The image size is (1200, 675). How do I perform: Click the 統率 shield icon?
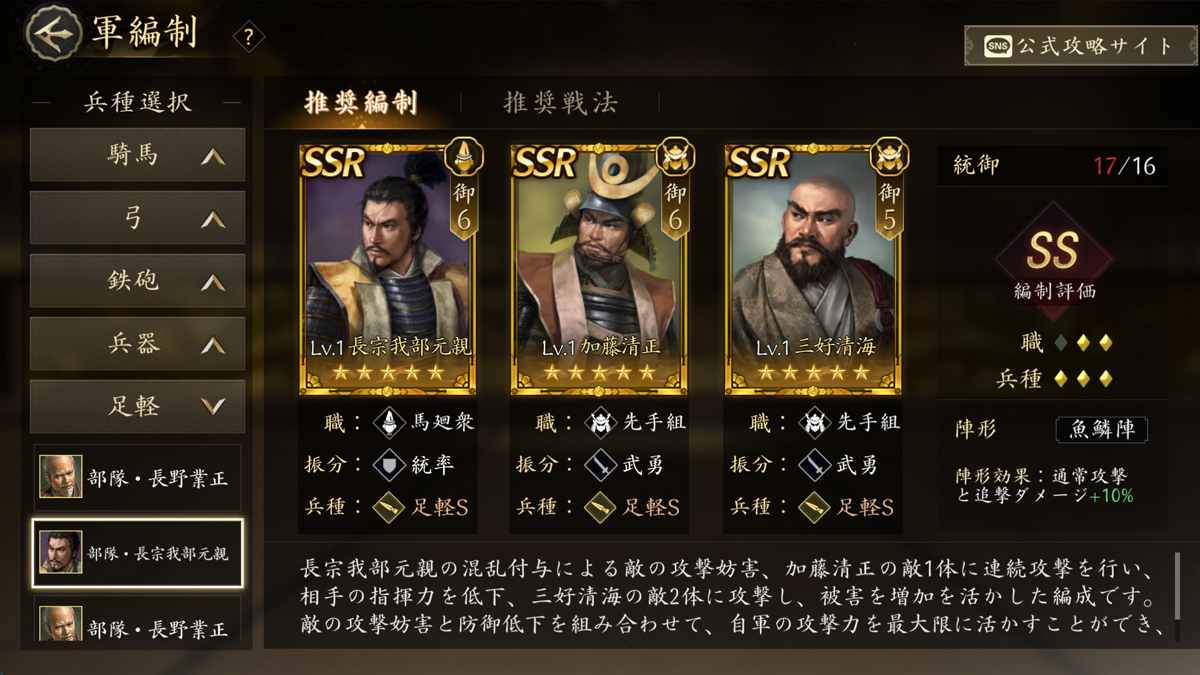point(390,465)
